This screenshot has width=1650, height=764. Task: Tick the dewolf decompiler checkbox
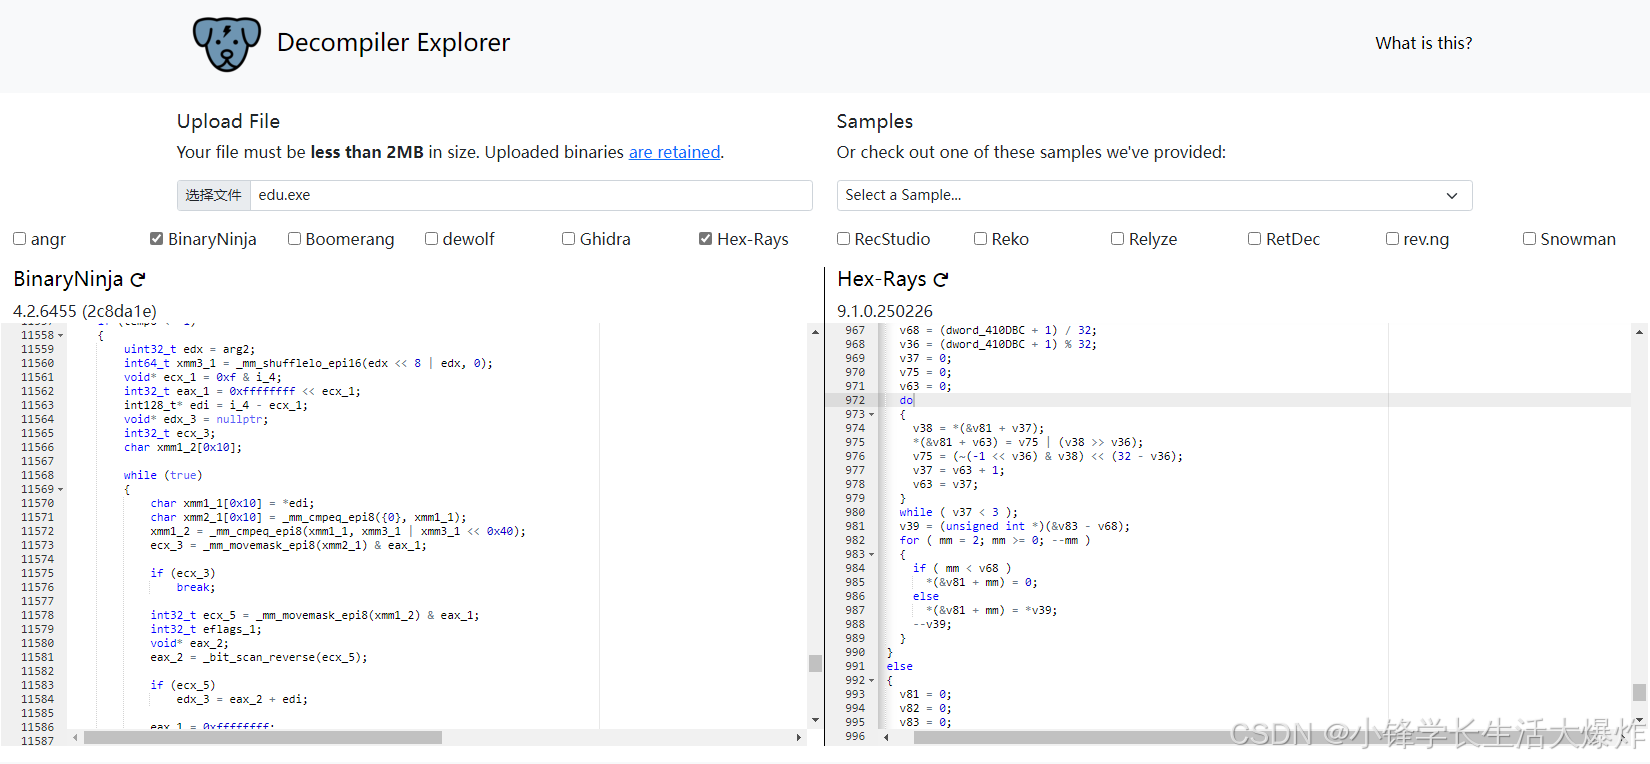(x=431, y=238)
